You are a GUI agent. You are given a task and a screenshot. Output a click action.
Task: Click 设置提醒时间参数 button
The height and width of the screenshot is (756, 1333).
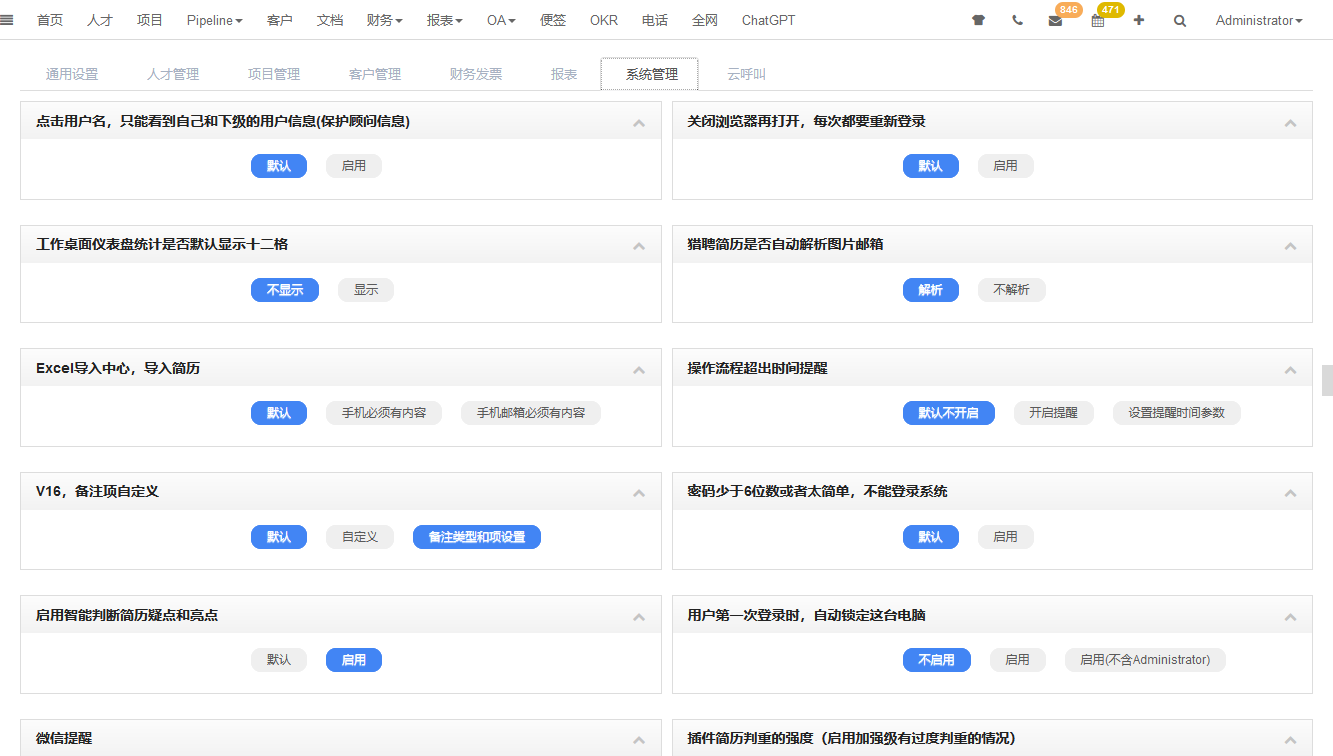point(1176,412)
